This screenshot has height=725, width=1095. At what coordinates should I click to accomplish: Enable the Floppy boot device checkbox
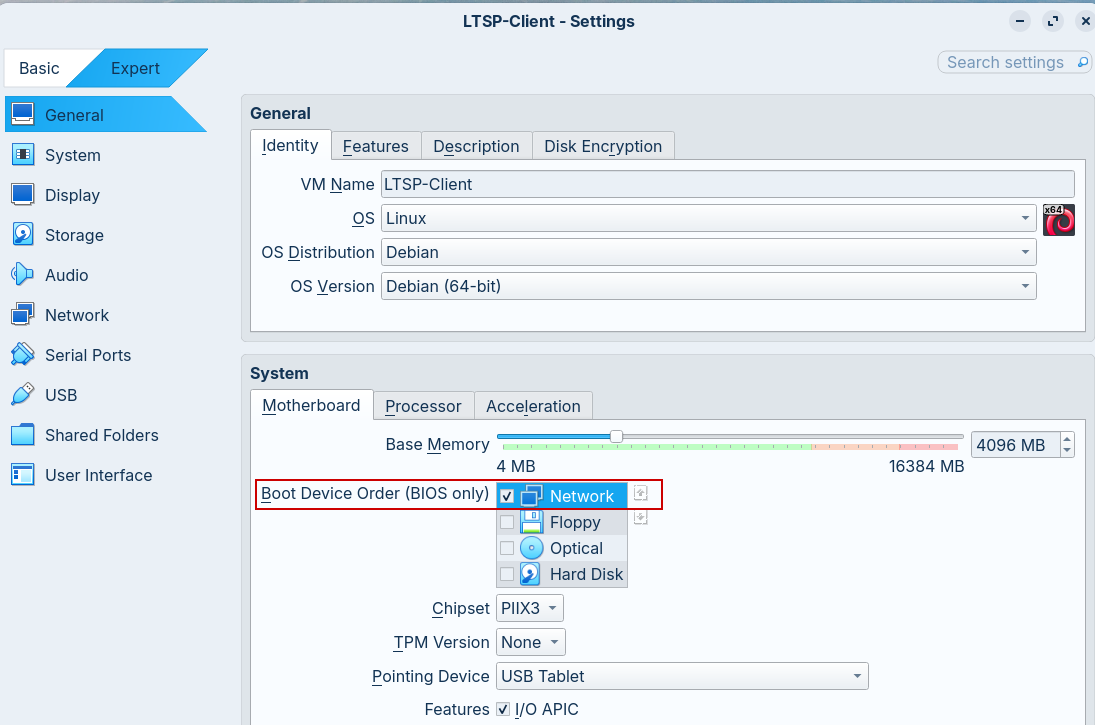(x=507, y=522)
